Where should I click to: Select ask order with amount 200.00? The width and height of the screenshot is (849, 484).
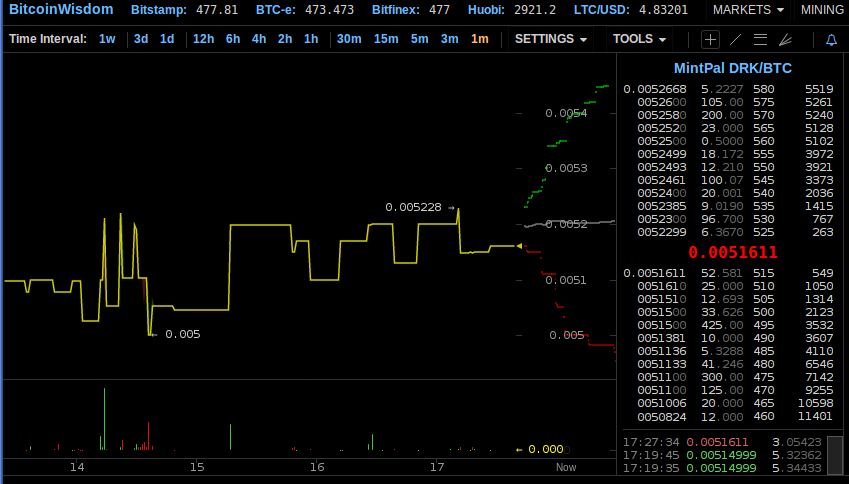[728, 115]
